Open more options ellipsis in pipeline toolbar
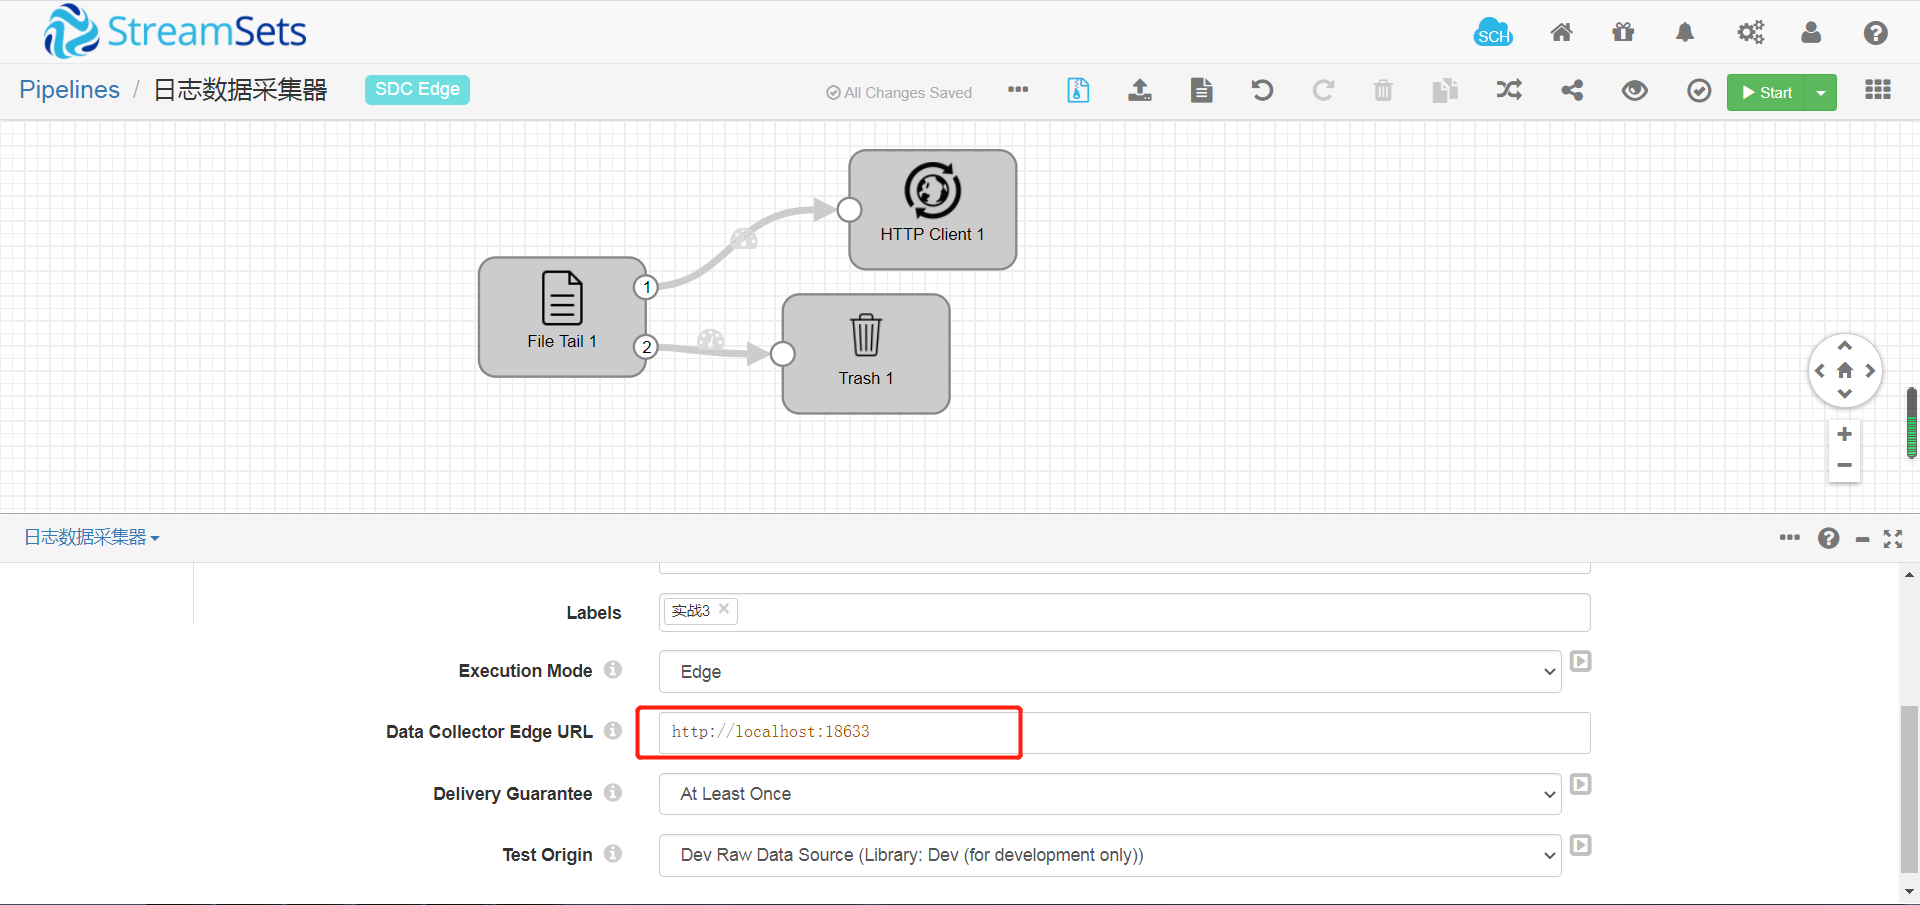This screenshot has width=1920, height=905. point(1018,90)
